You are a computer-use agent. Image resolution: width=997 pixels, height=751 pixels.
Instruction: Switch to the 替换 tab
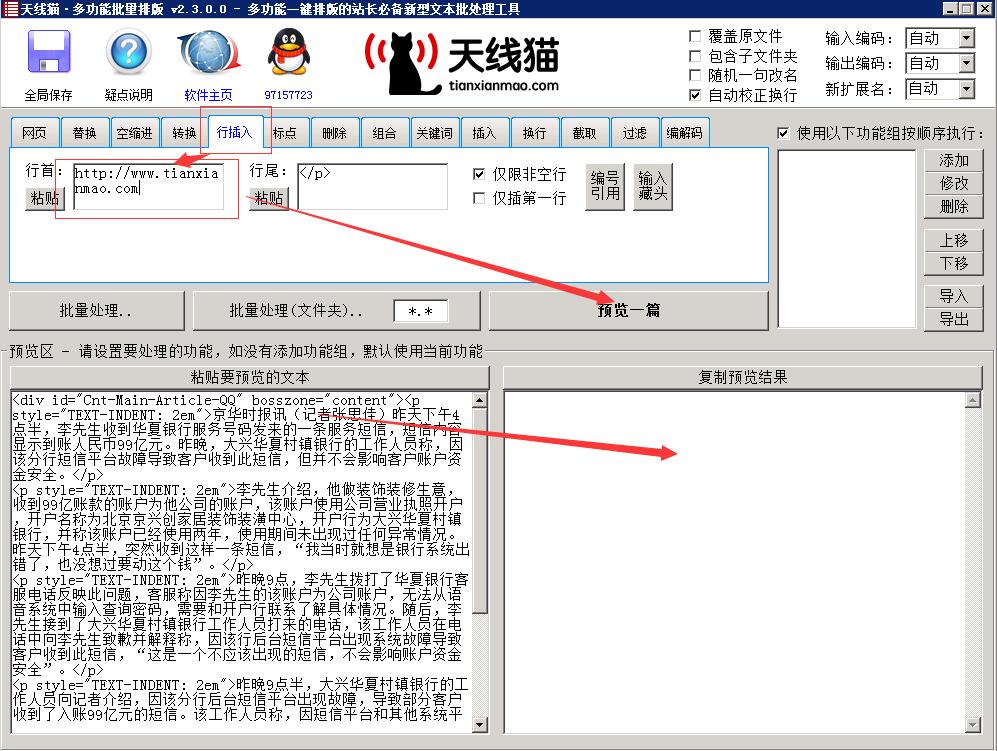(85, 133)
